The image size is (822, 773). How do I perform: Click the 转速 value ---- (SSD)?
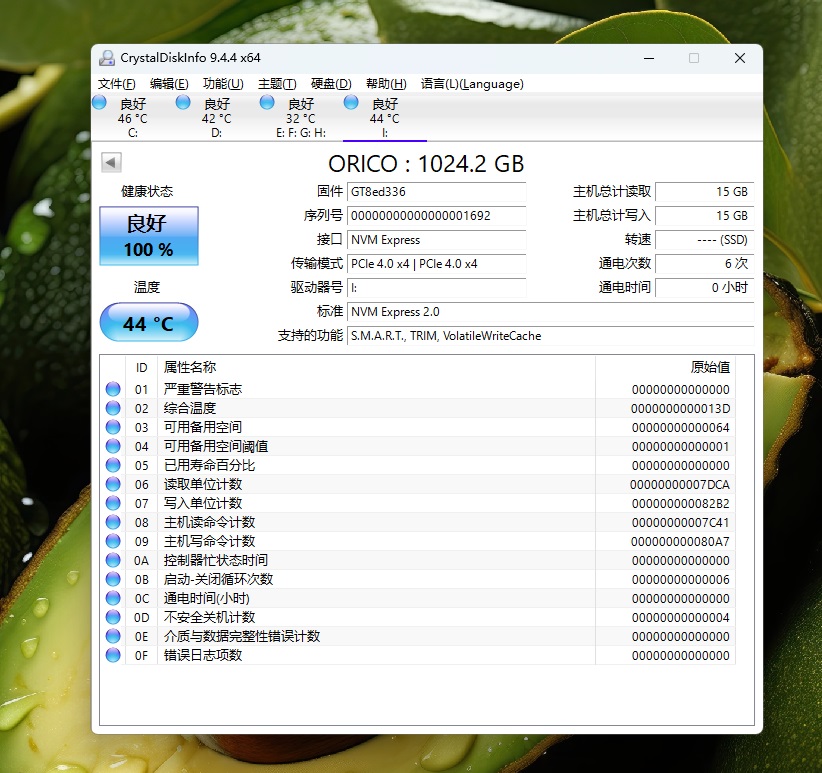pyautogui.click(x=705, y=240)
